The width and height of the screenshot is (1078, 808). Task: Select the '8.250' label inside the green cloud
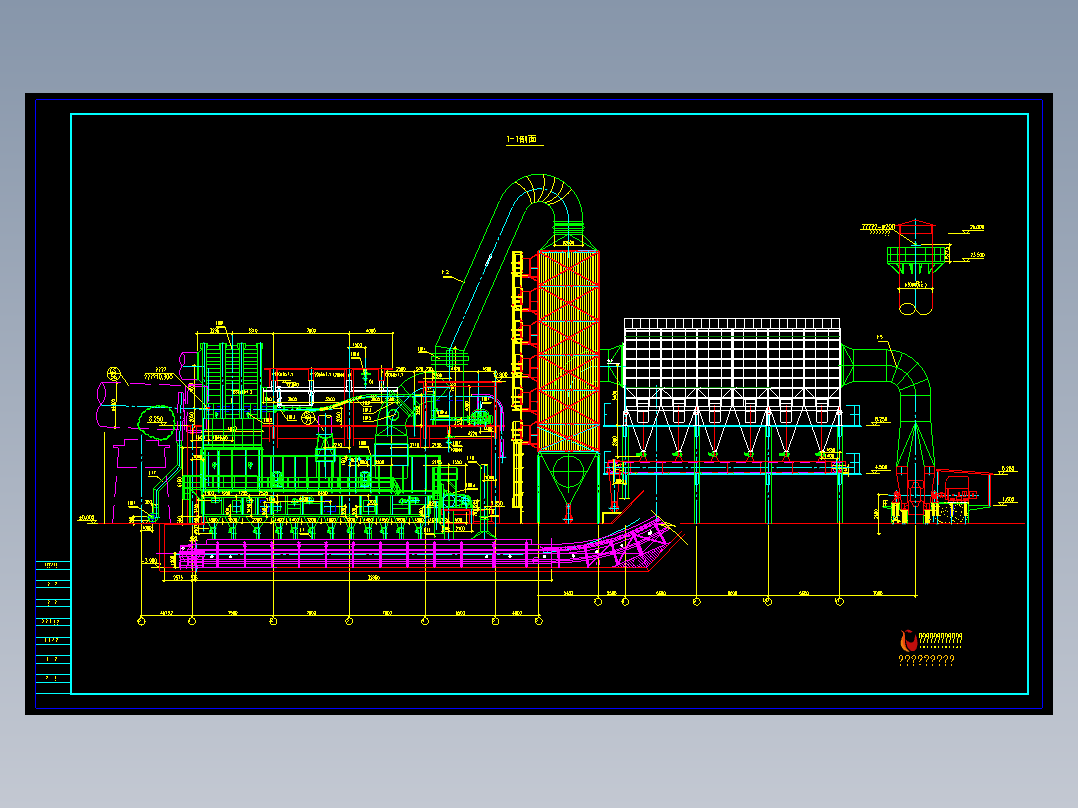(156, 419)
